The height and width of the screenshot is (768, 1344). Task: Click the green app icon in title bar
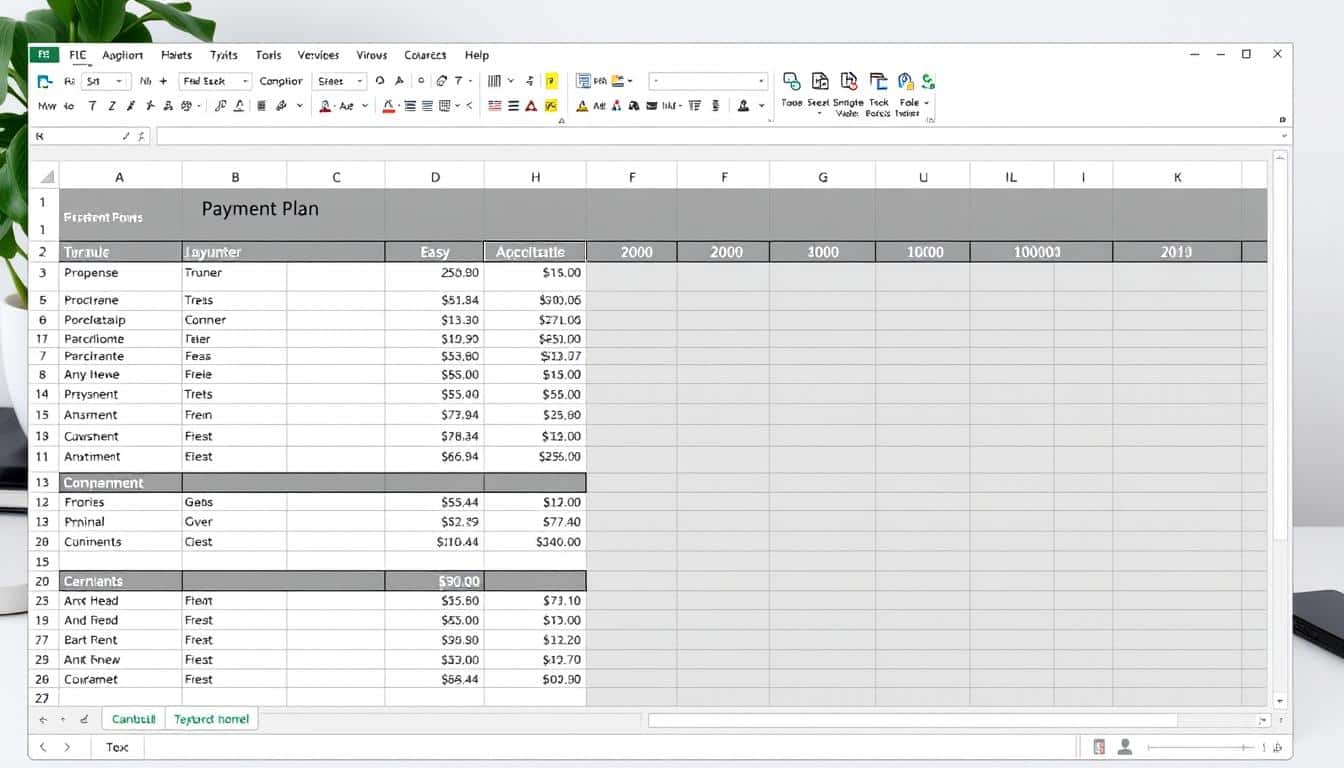tap(44, 55)
